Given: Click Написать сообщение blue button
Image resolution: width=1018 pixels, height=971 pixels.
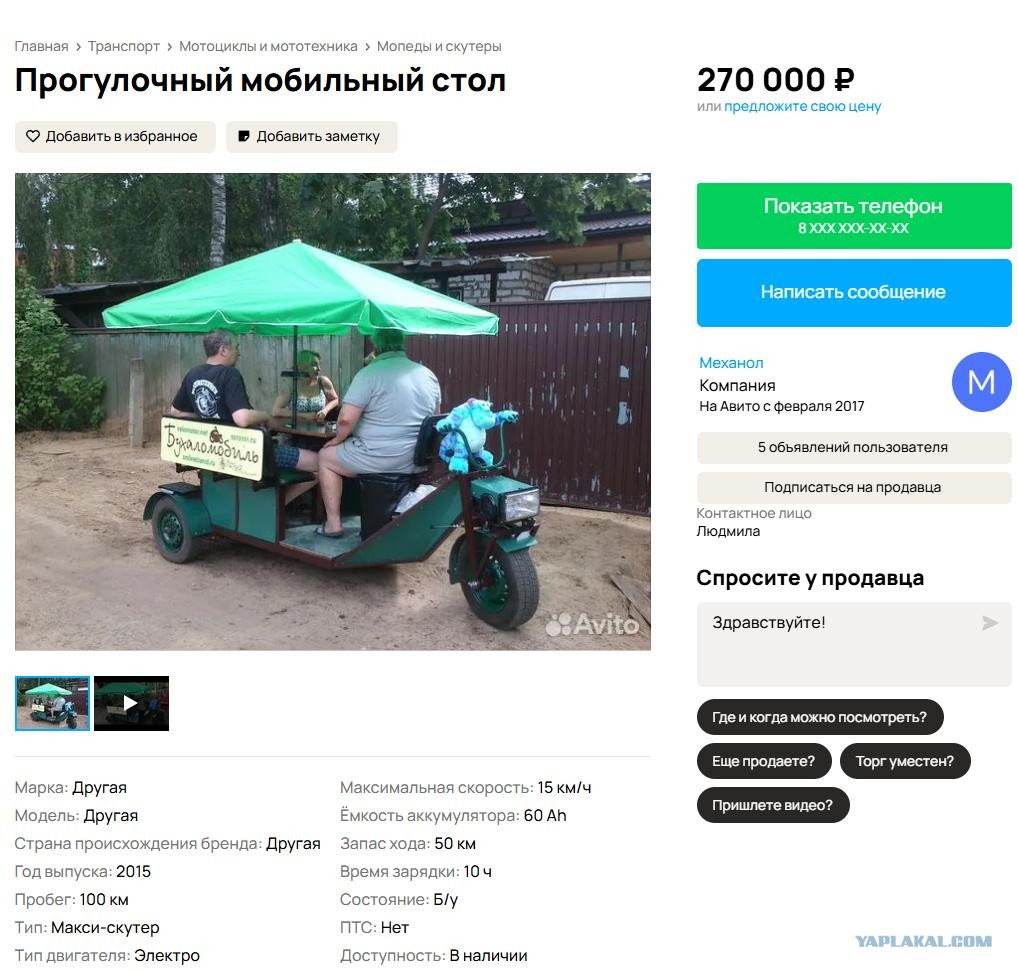Looking at the screenshot, I should click(x=854, y=293).
